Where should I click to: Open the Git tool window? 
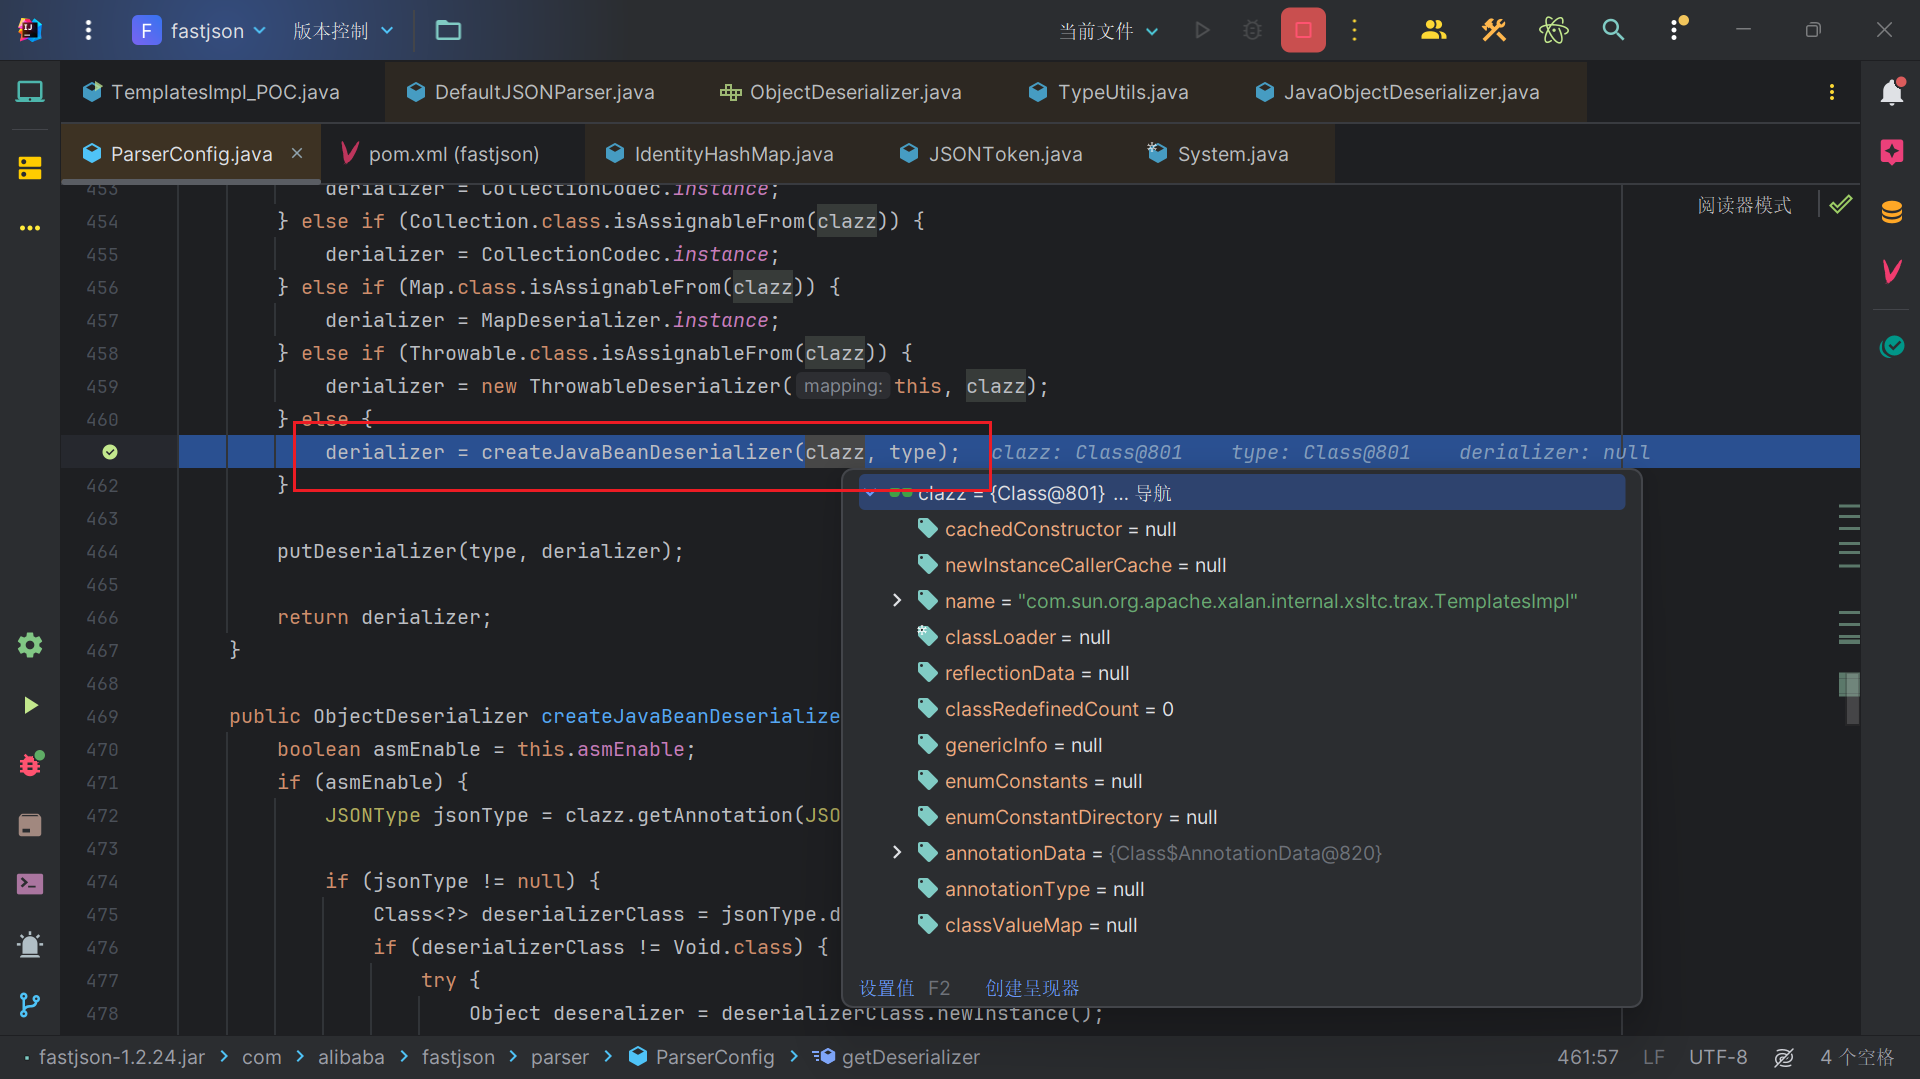[x=30, y=1004]
